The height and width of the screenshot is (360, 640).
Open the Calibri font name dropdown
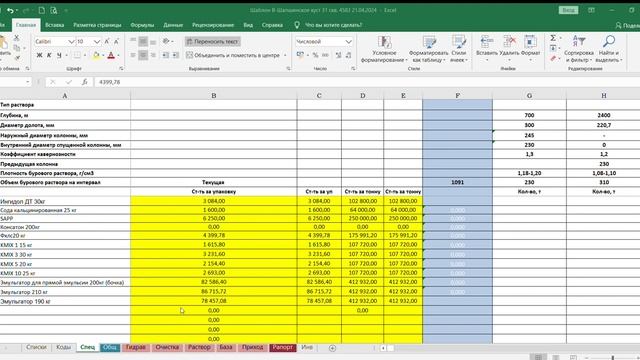(x=71, y=42)
